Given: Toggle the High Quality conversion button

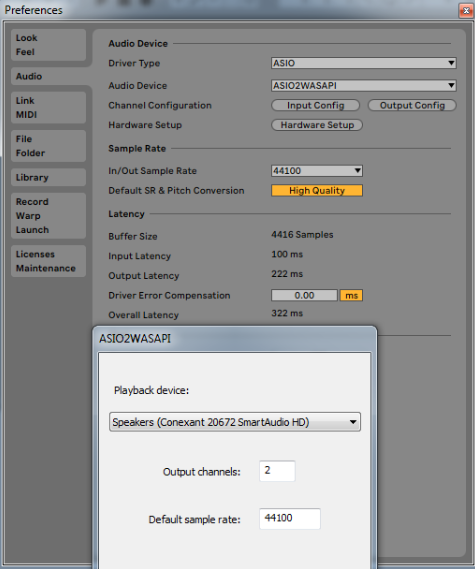Looking at the screenshot, I should [317, 191].
